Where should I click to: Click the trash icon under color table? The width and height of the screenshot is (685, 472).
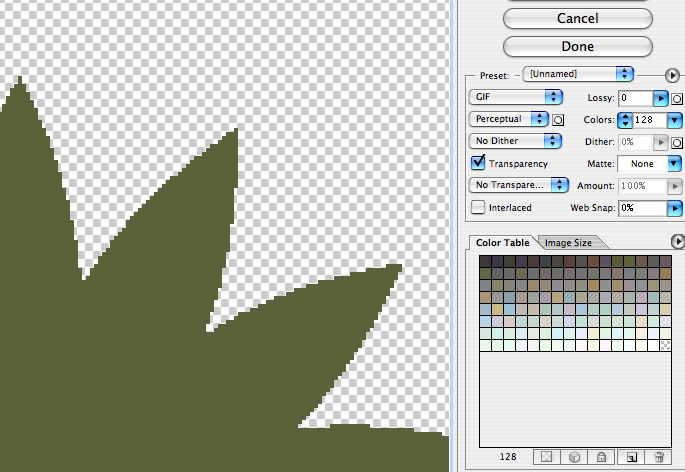pyautogui.click(x=659, y=457)
